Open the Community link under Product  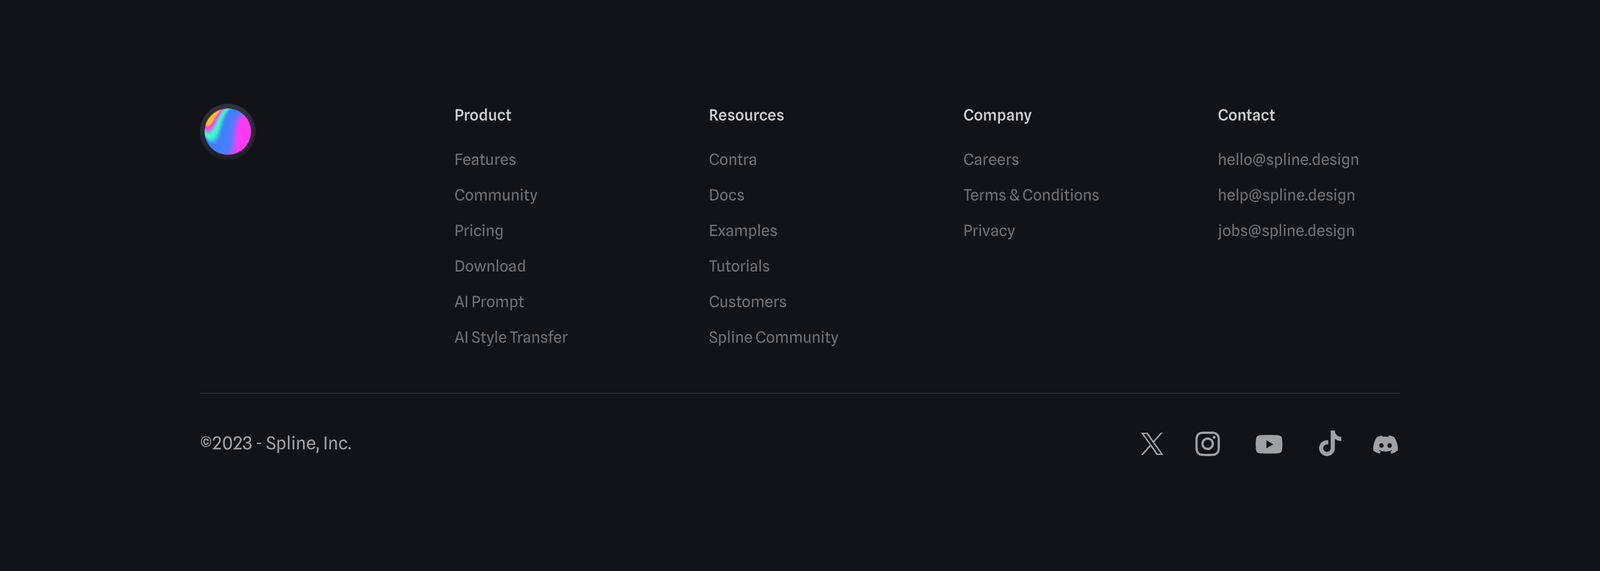click(x=496, y=195)
